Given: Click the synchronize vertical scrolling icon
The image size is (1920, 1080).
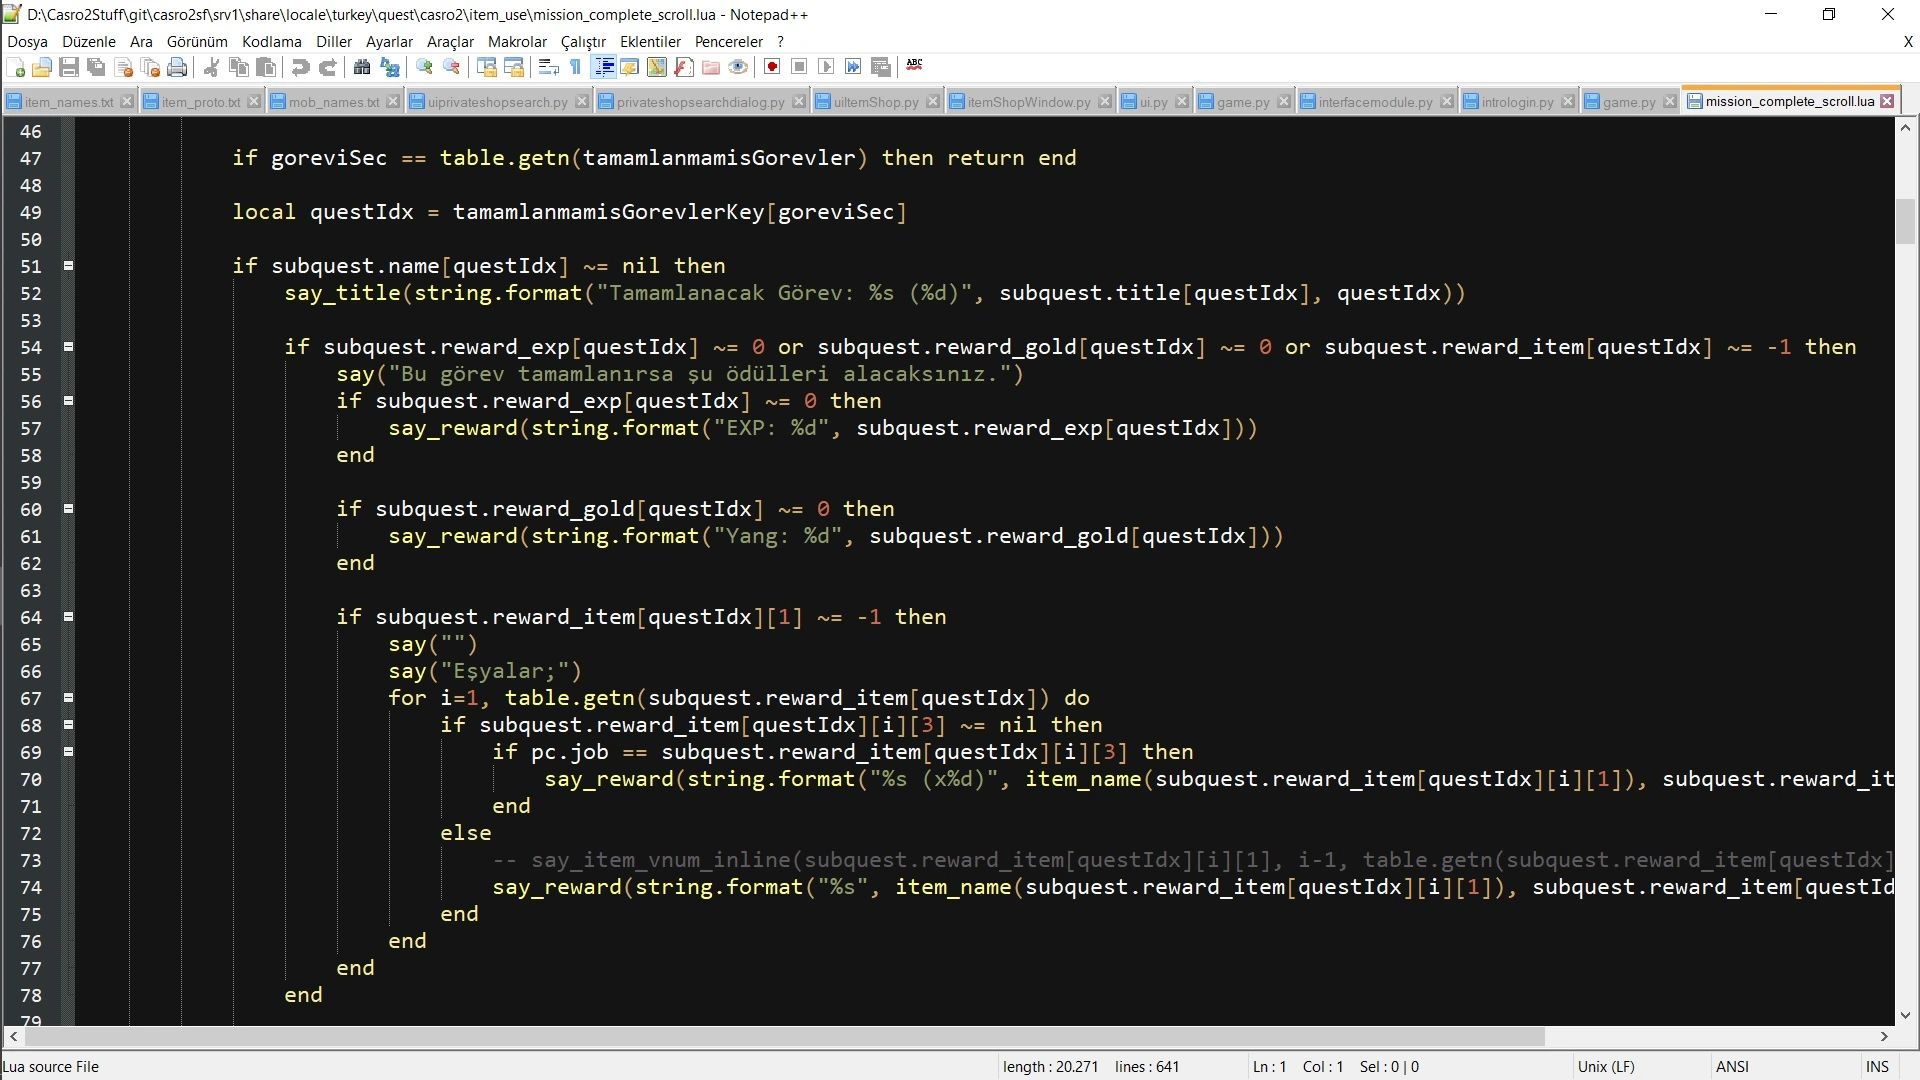Looking at the screenshot, I should pos(487,67).
